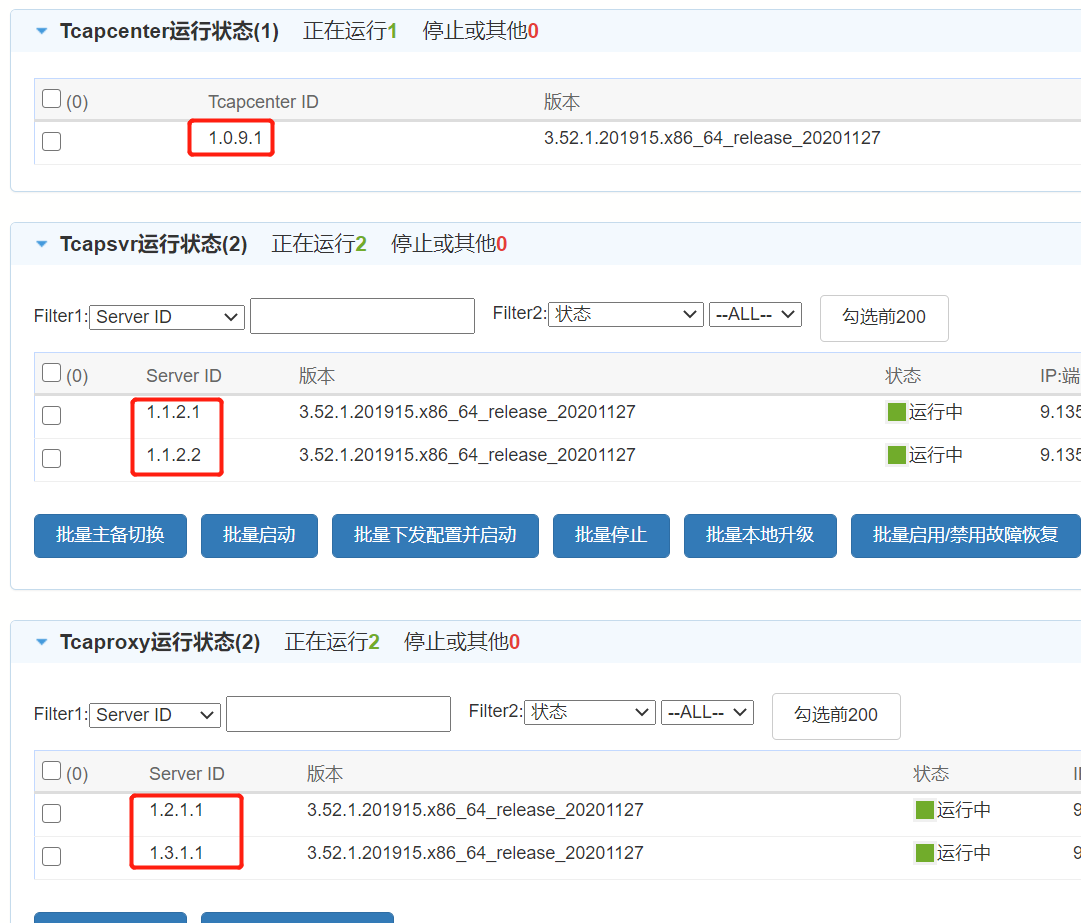Collapse the Tcapcenter运行状态 section arrow
1081x923 pixels.
[41, 31]
